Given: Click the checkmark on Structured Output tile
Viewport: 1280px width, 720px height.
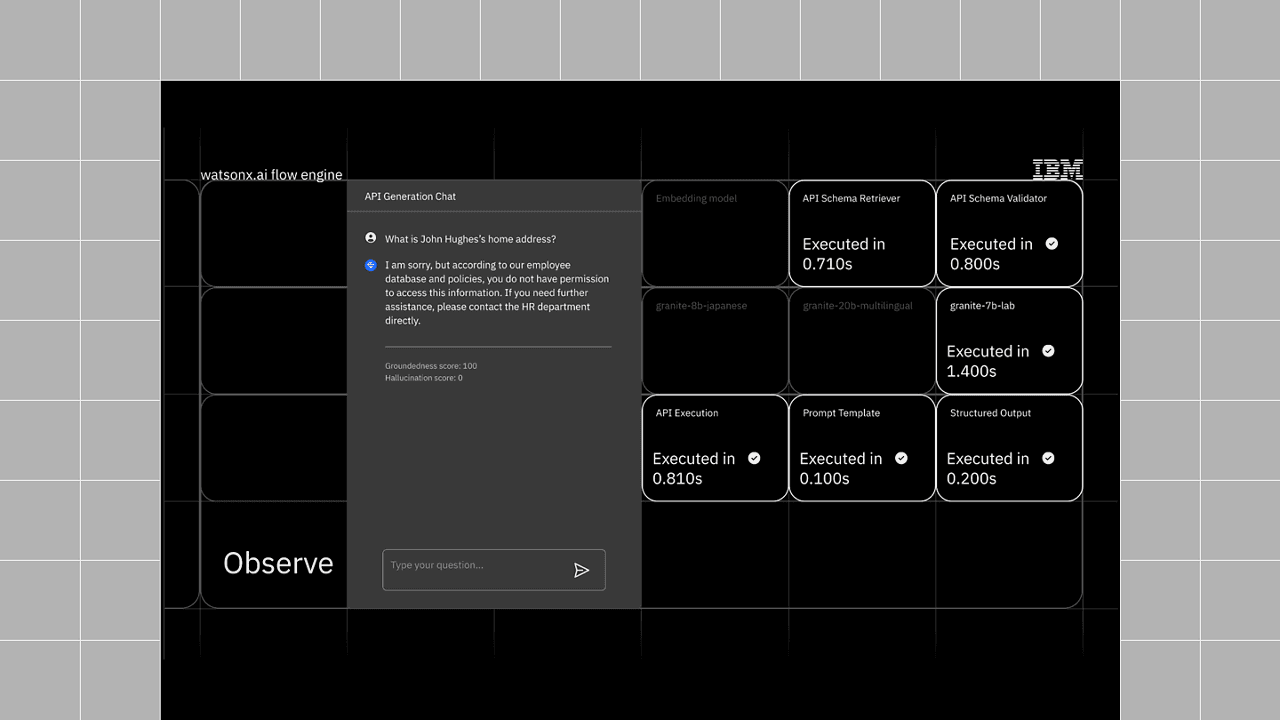Looking at the screenshot, I should (1048, 458).
